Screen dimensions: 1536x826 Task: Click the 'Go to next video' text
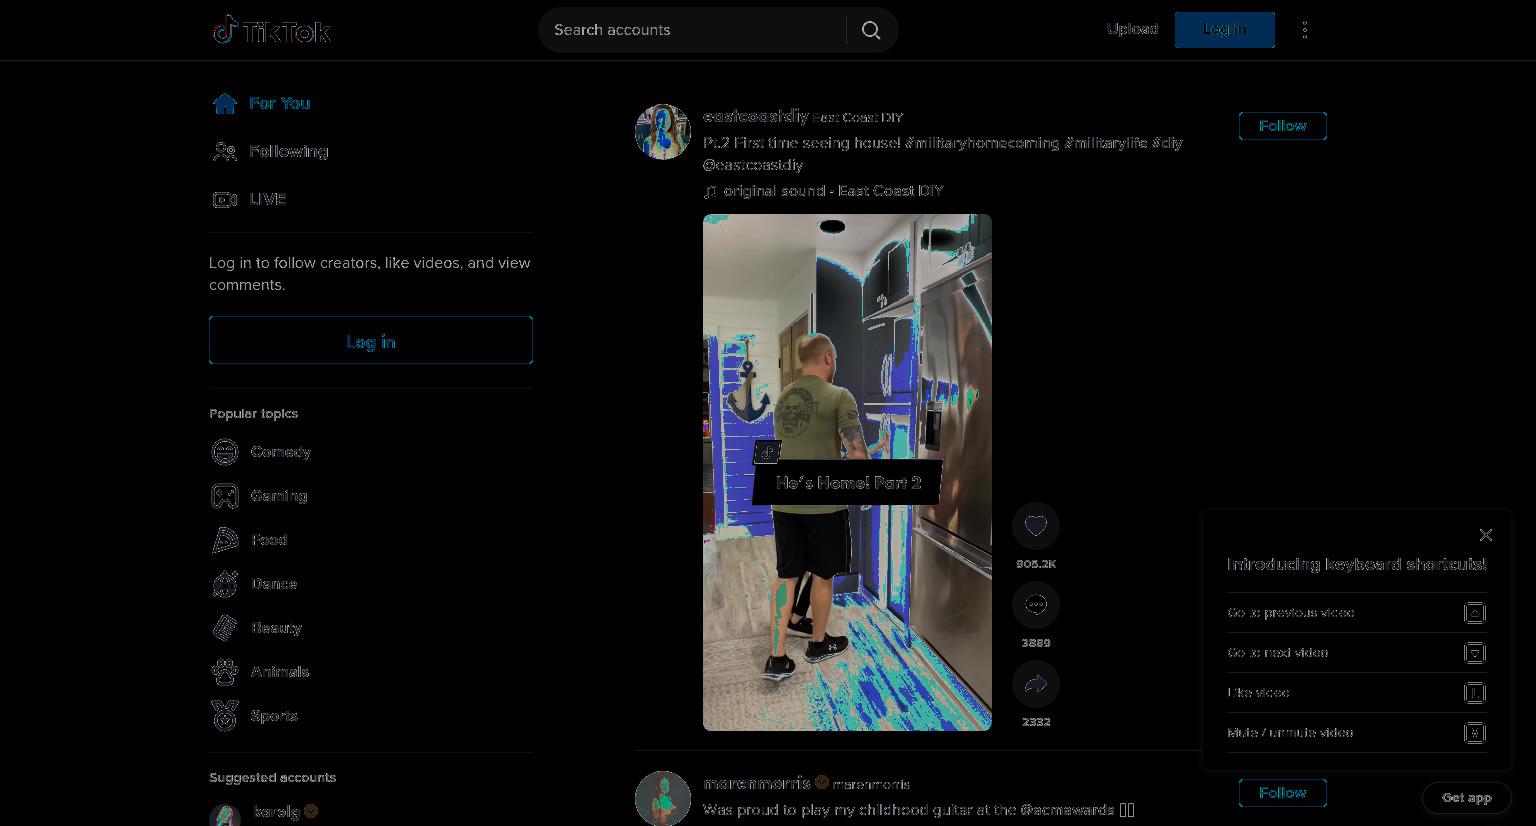1278,653
